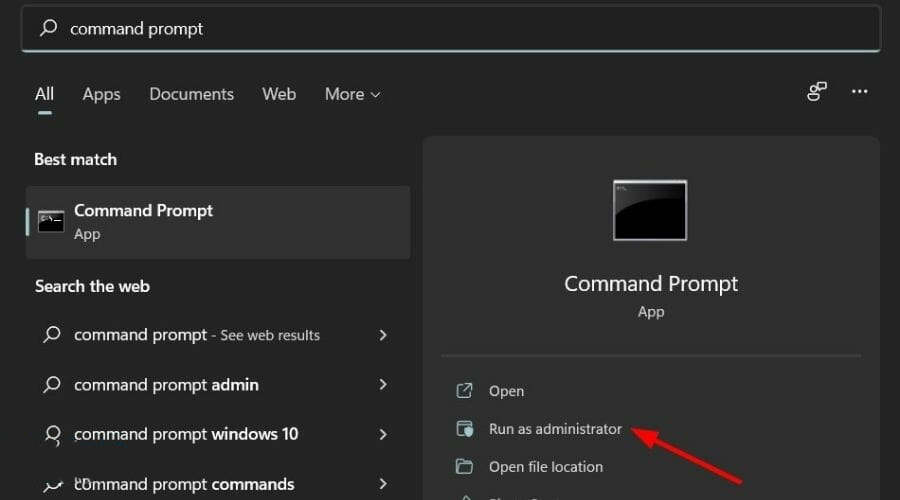Click the feedback/share icon near the ellipsis

click(817, 92)
